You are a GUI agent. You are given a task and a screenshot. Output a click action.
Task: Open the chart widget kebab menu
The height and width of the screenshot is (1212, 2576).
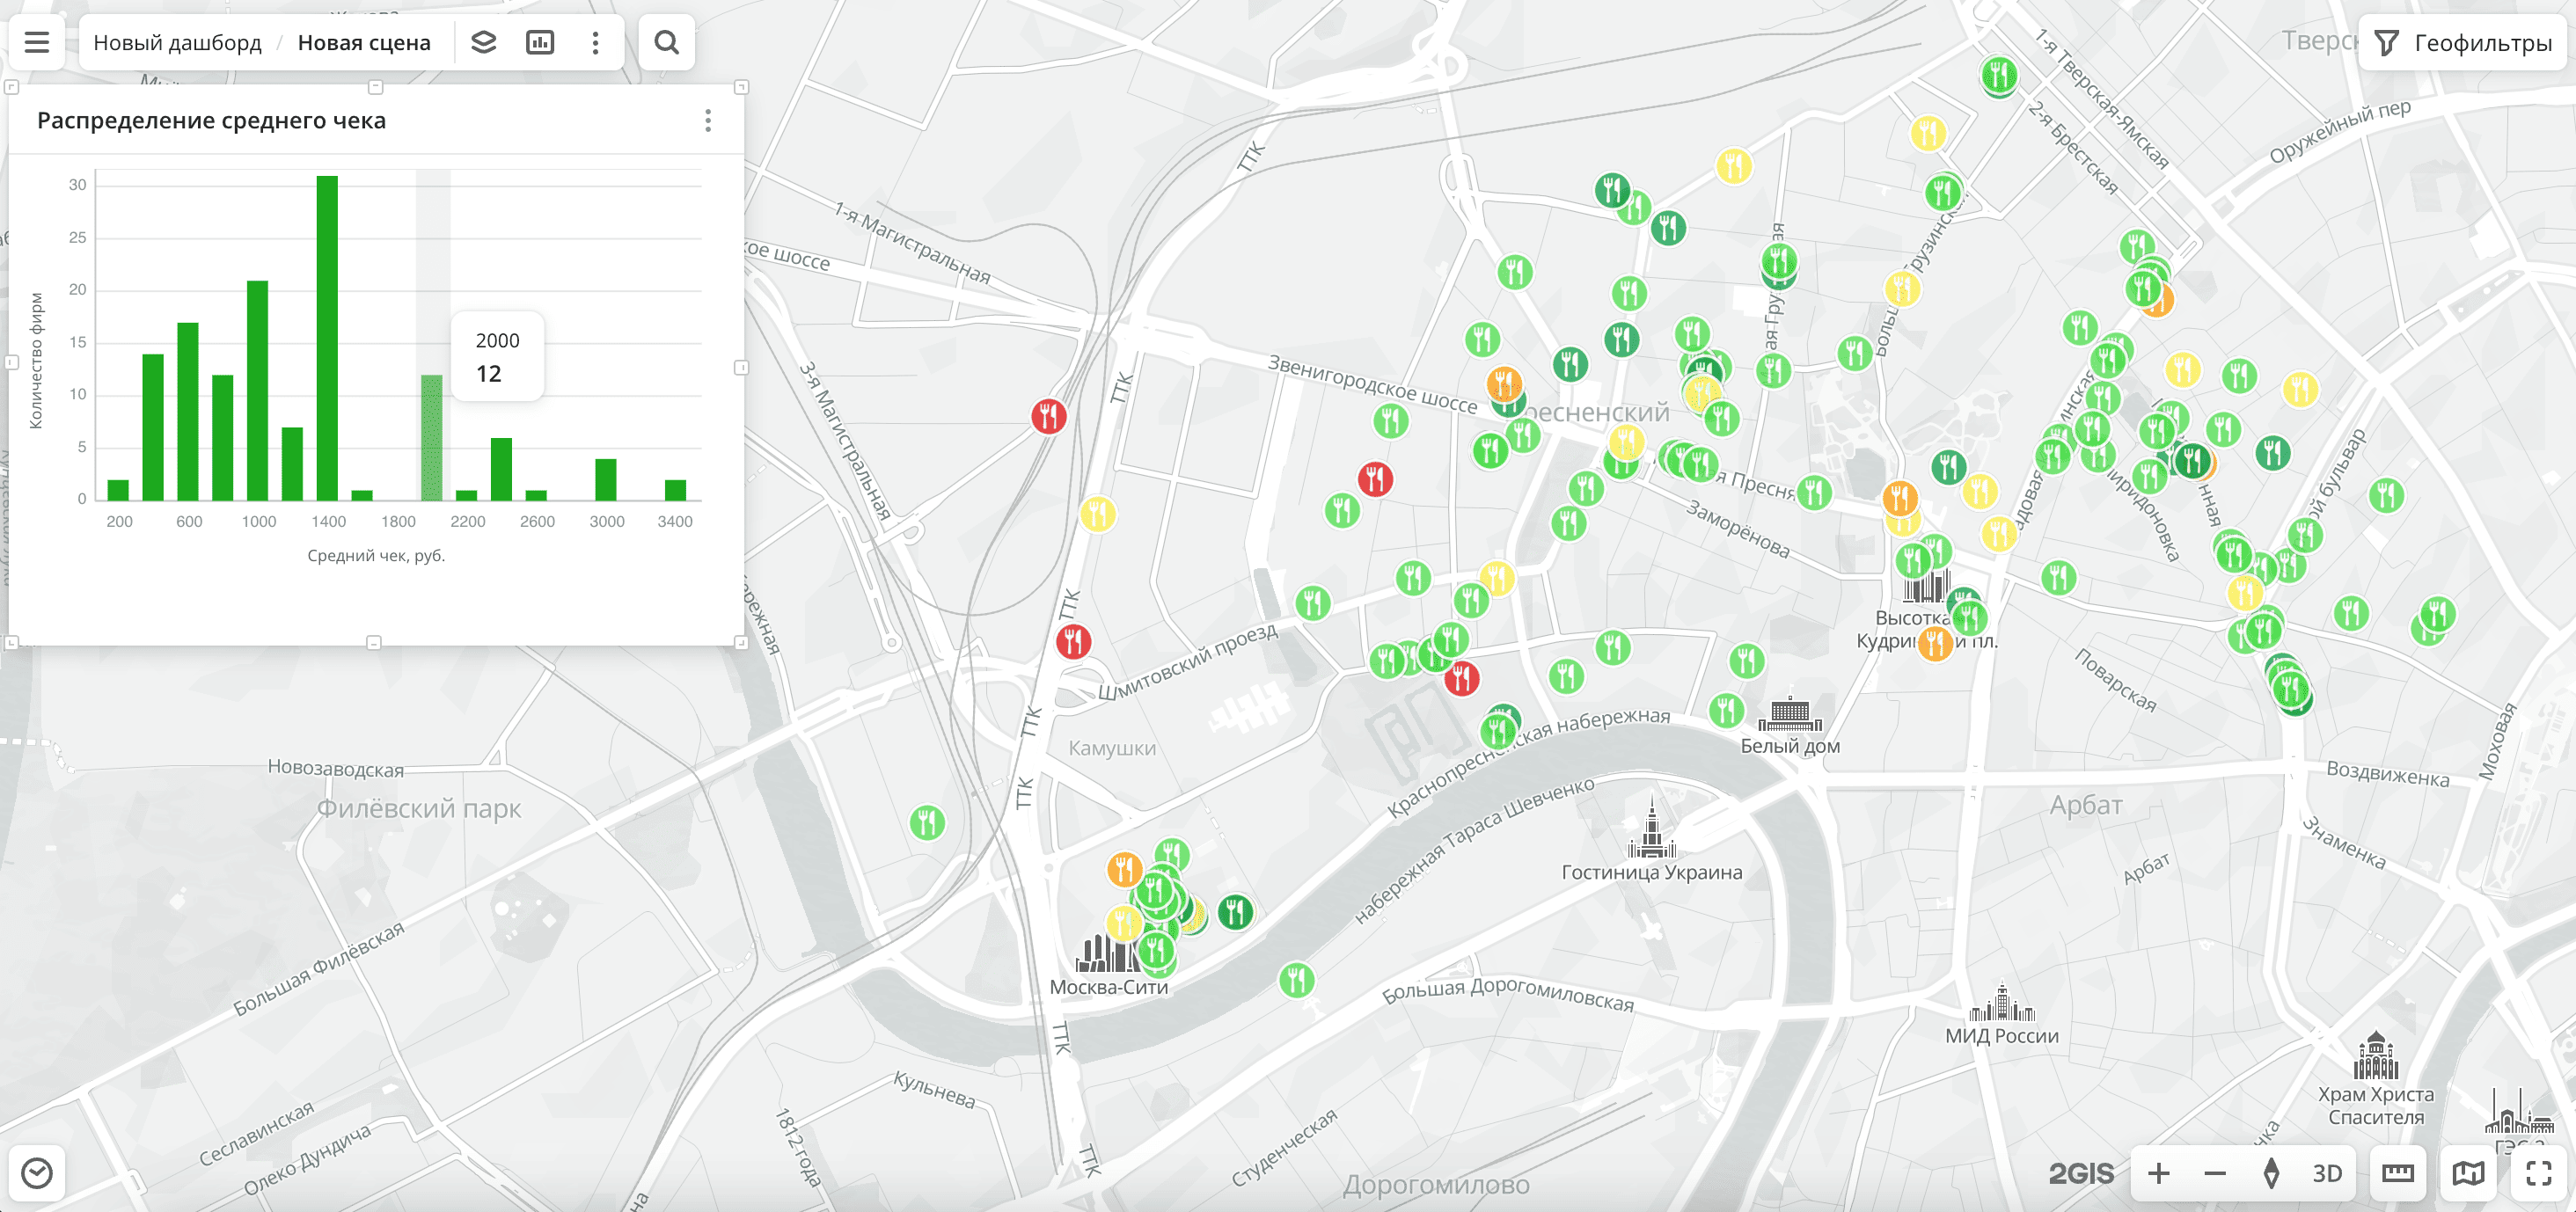[x=708, y=121]
